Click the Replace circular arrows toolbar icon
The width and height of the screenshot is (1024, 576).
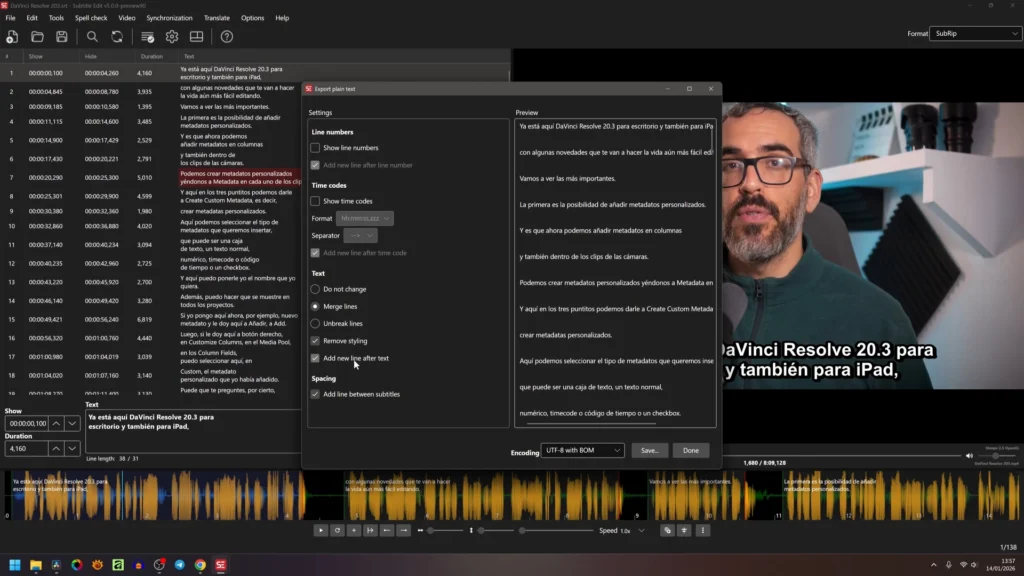coord(117,37)
